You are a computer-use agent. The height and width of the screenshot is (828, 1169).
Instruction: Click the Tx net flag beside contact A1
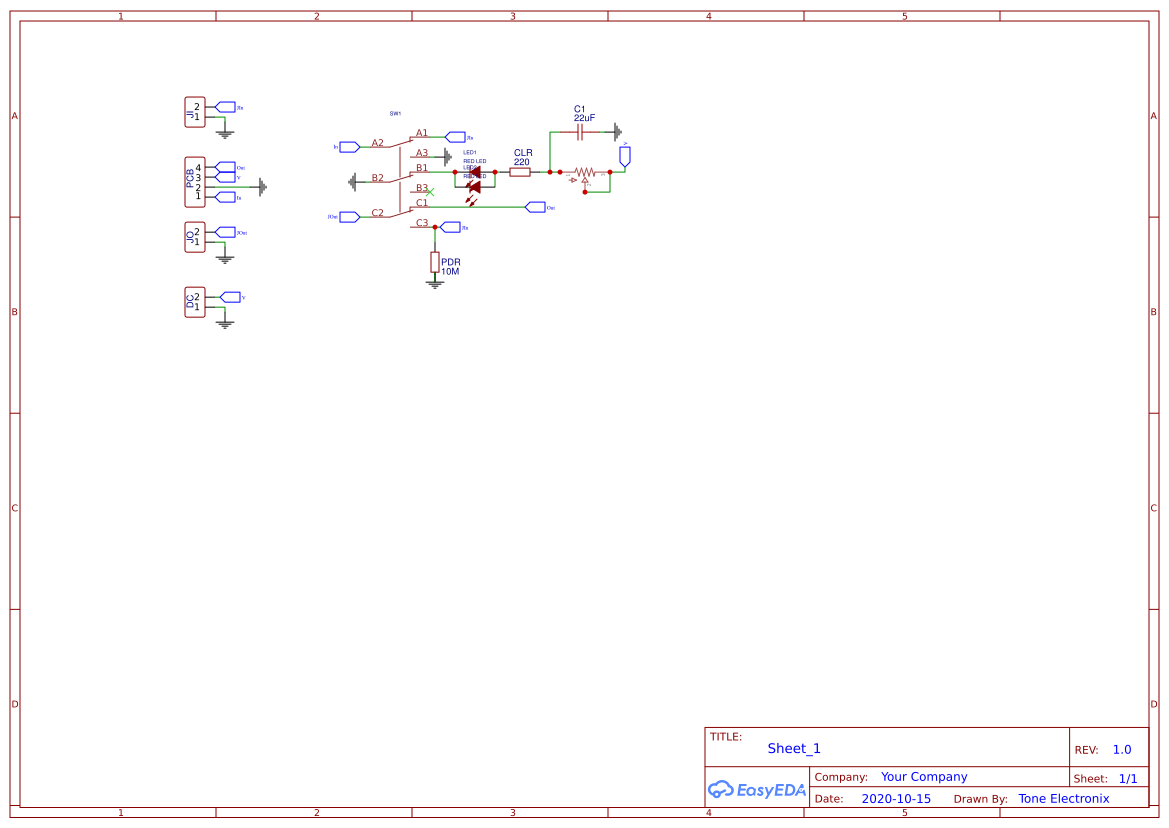tap(456, 135)
